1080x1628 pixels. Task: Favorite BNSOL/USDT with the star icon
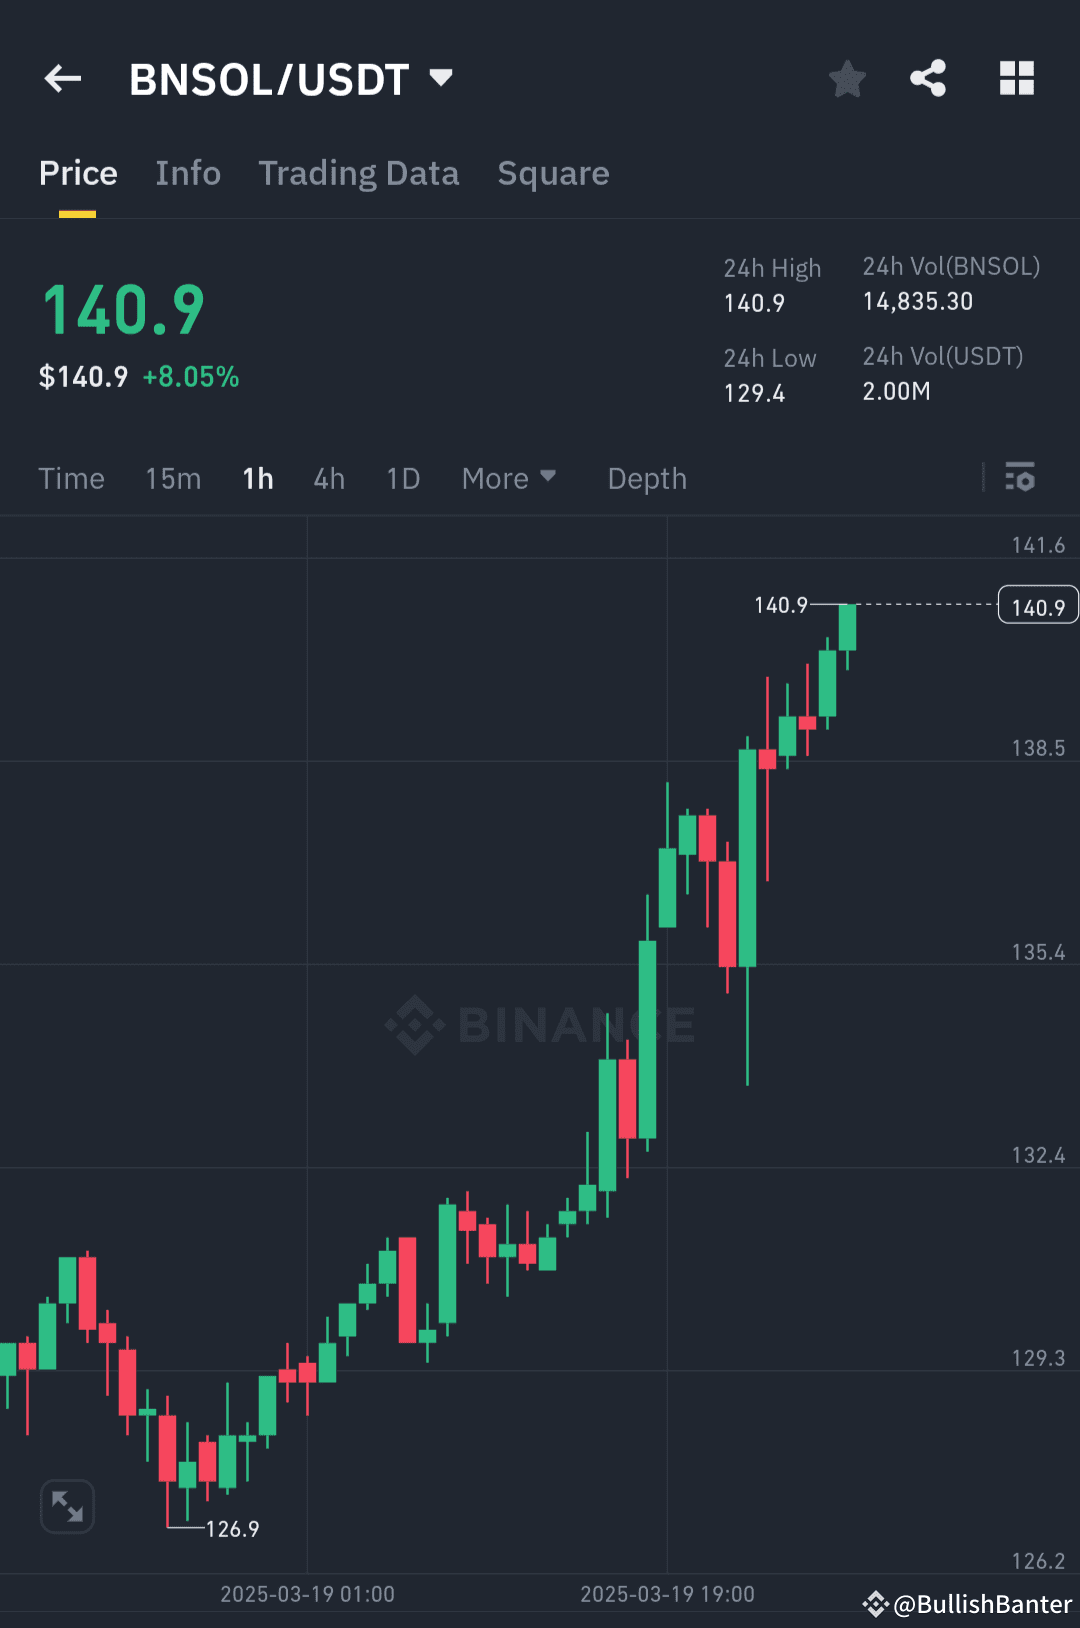point(847,78)
